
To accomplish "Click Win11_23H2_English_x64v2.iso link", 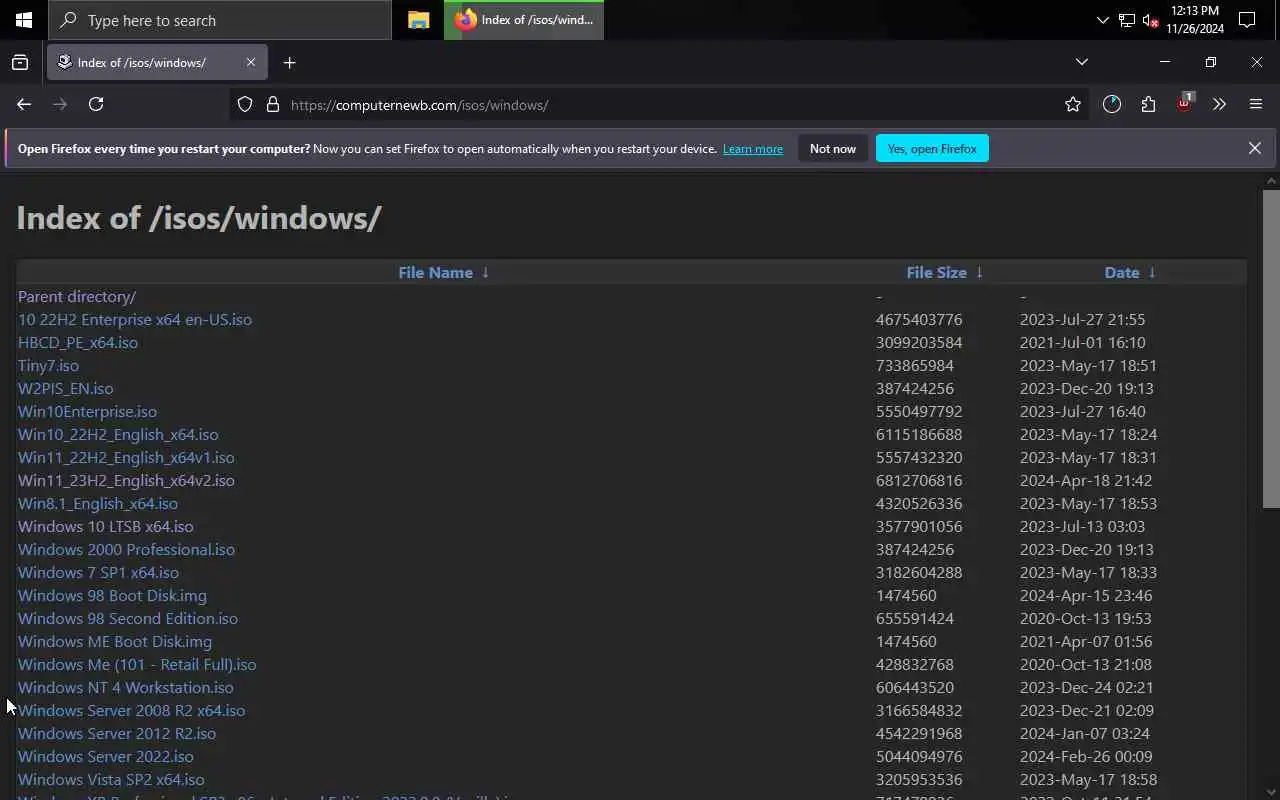I will [126, 480].
